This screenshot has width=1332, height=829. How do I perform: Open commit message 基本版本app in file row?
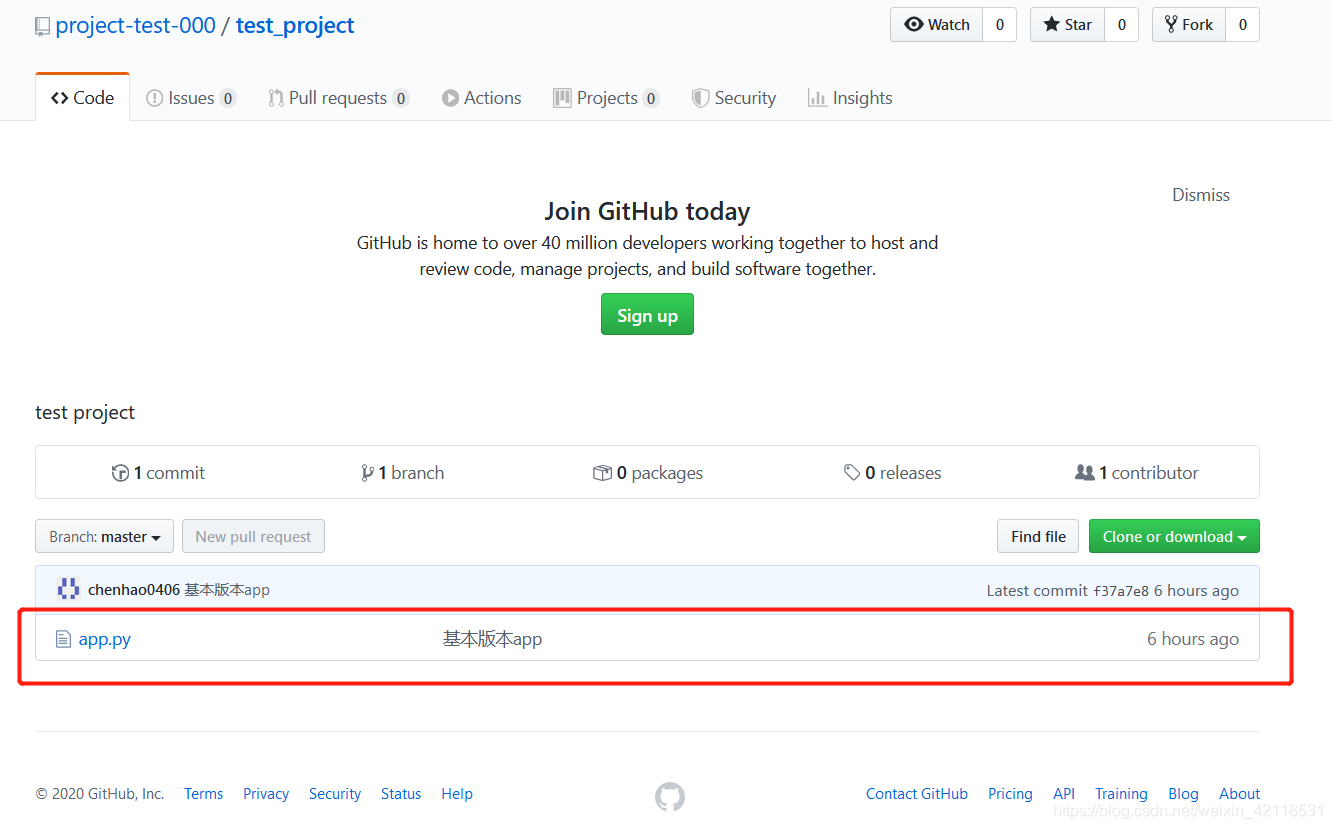pyautogui.click(x=493, y=639)
